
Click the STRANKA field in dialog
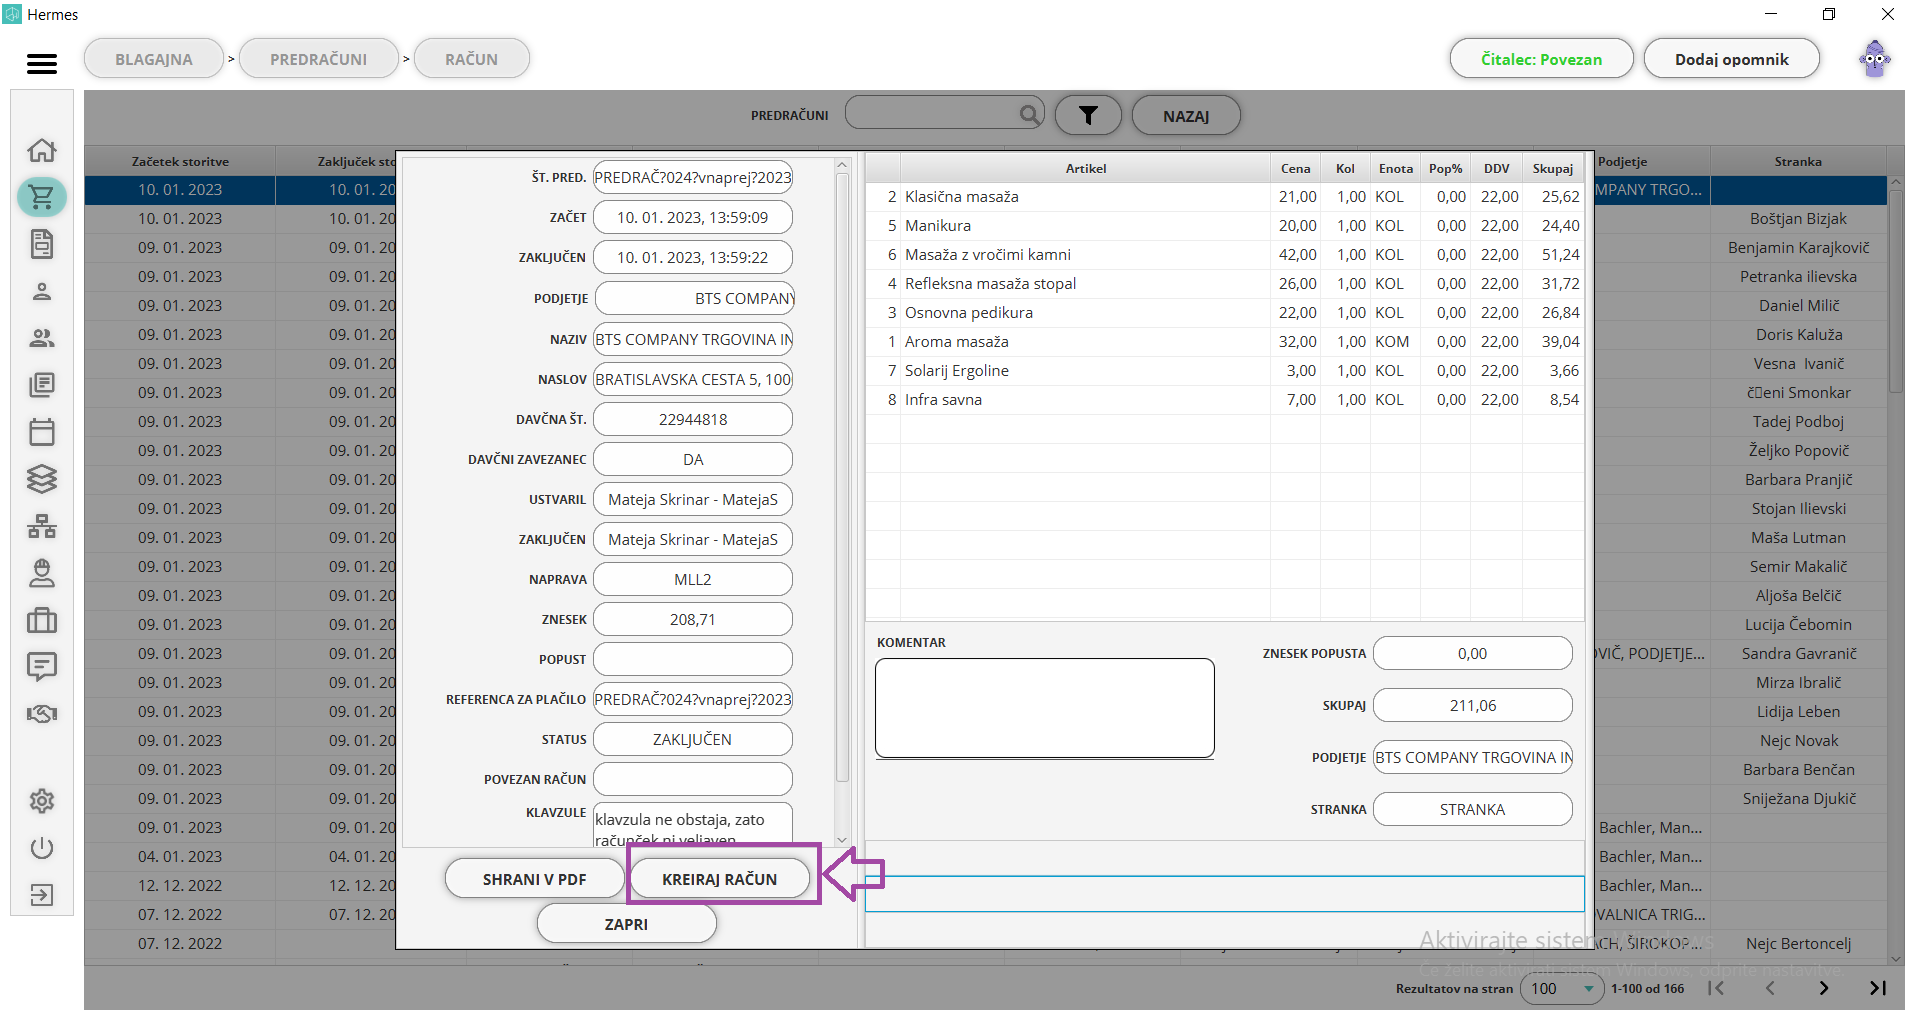(x=1472, y=809)
